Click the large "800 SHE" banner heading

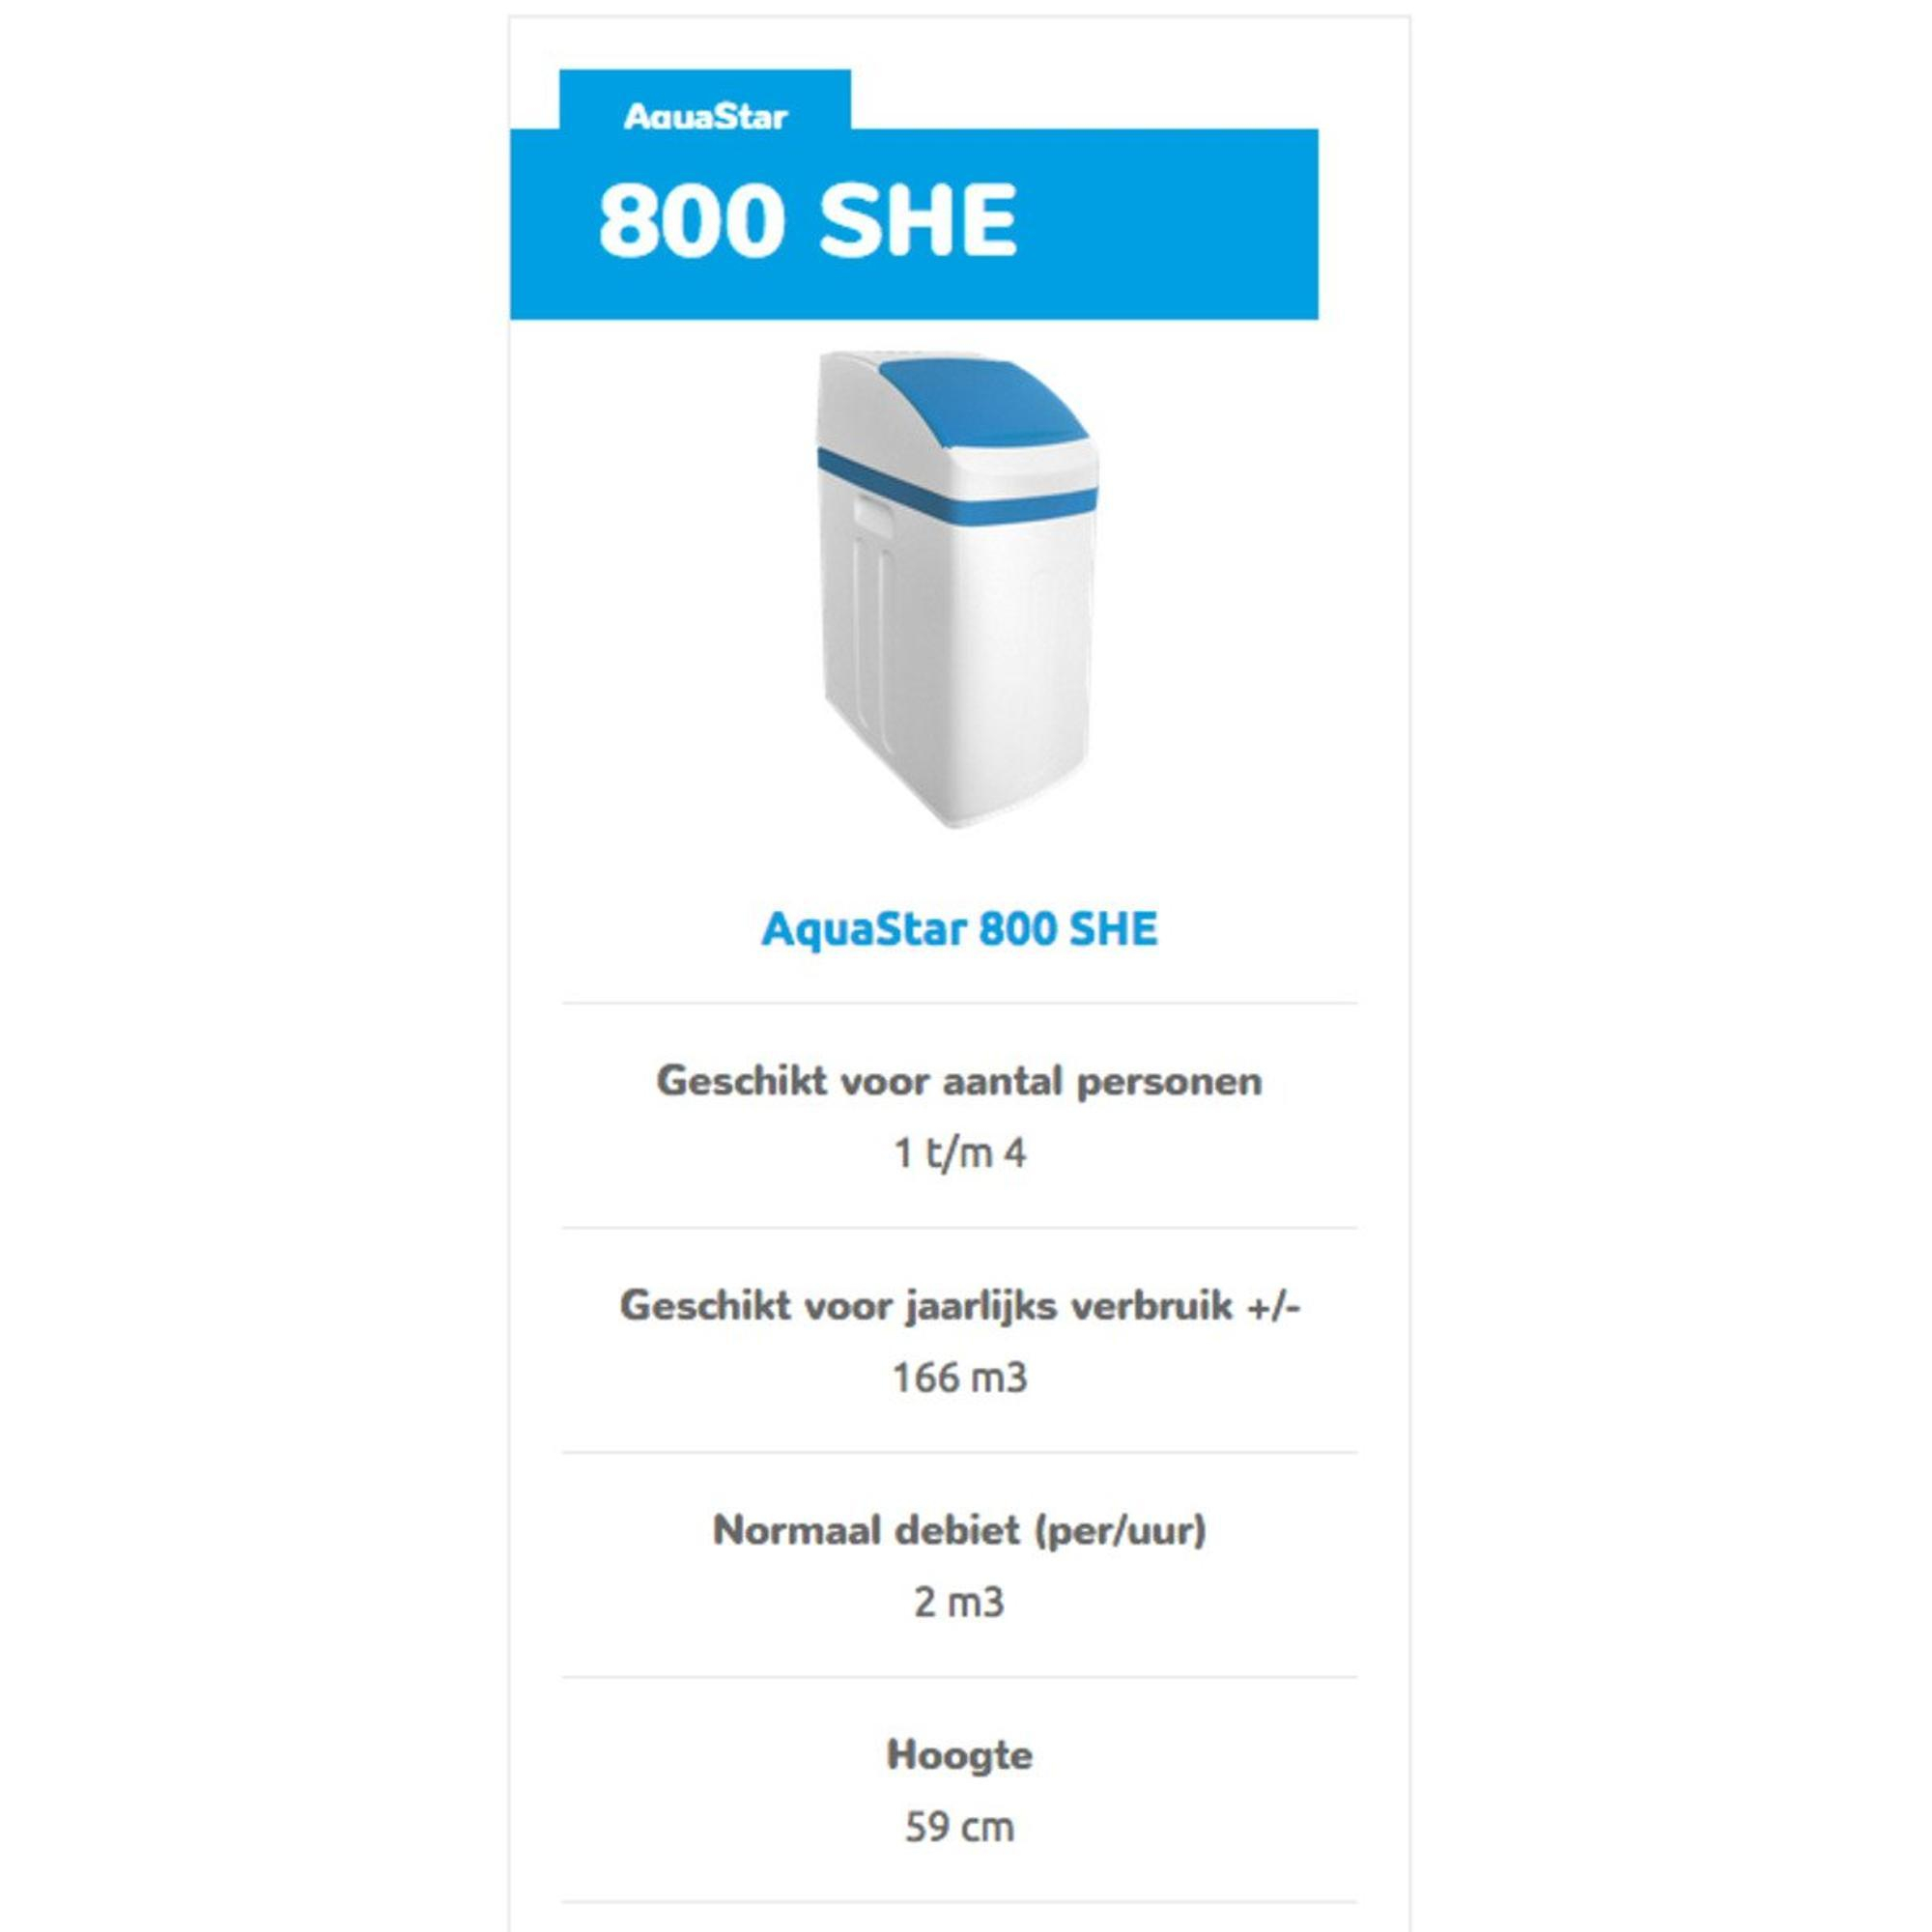[x=806, y=221]
